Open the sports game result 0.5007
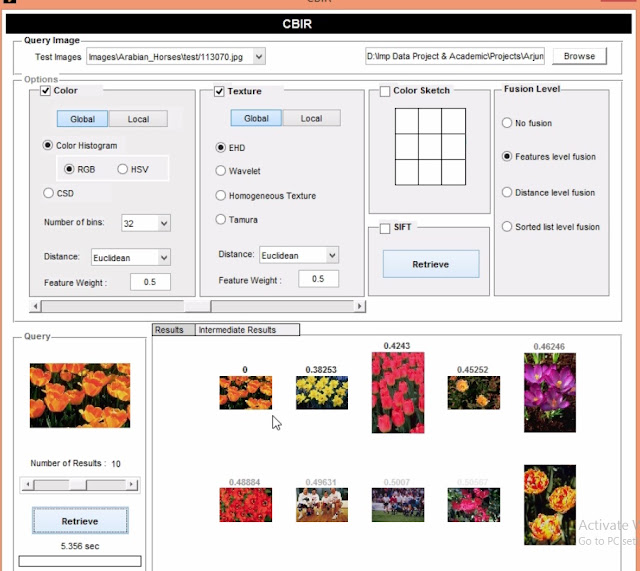 coord(398,504)
